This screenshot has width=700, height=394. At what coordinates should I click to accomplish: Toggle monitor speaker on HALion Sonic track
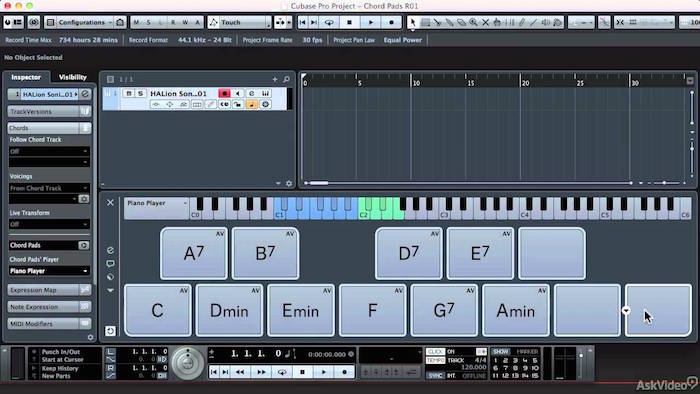pyautogui.click(x=238, y=93)
